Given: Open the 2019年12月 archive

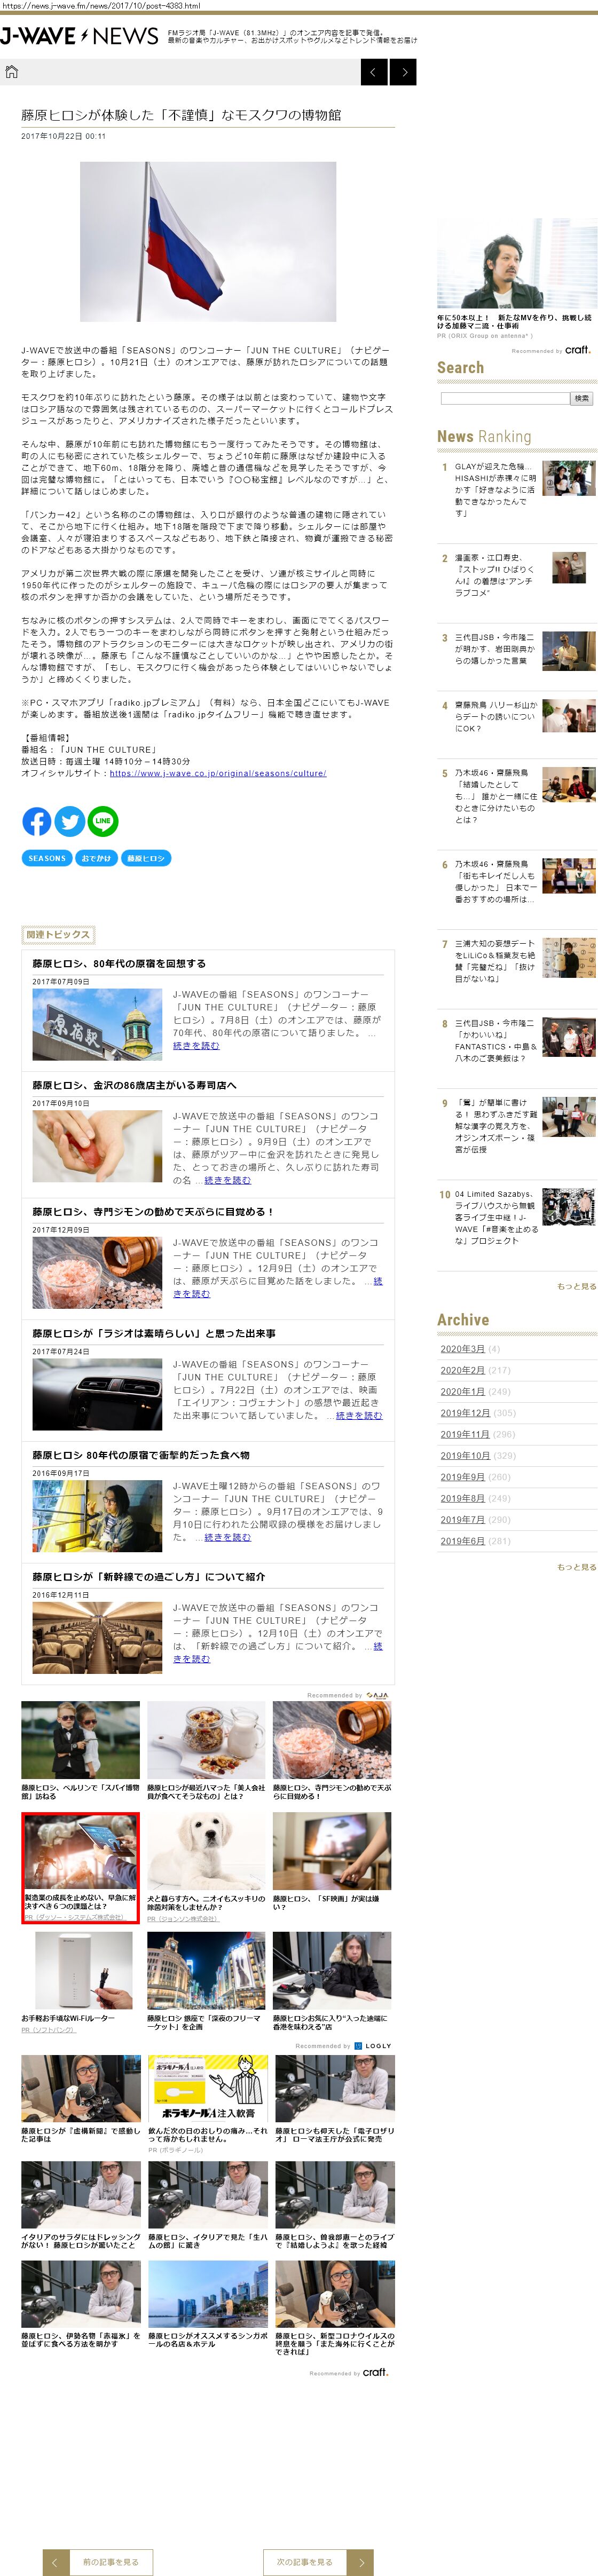Looking at the screenshot, I should coord(465,1413).
